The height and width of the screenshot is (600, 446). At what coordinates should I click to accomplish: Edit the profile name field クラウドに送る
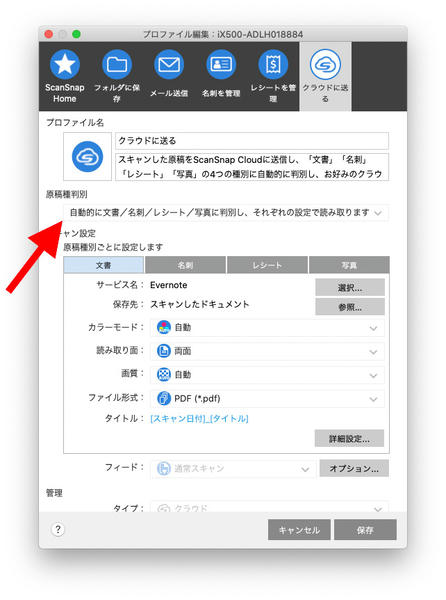point(252,141)
